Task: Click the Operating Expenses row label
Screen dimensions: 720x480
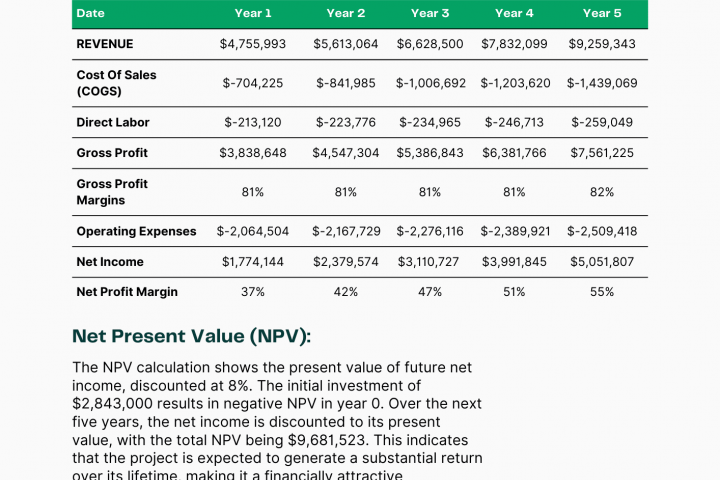Action: [136, 231]
